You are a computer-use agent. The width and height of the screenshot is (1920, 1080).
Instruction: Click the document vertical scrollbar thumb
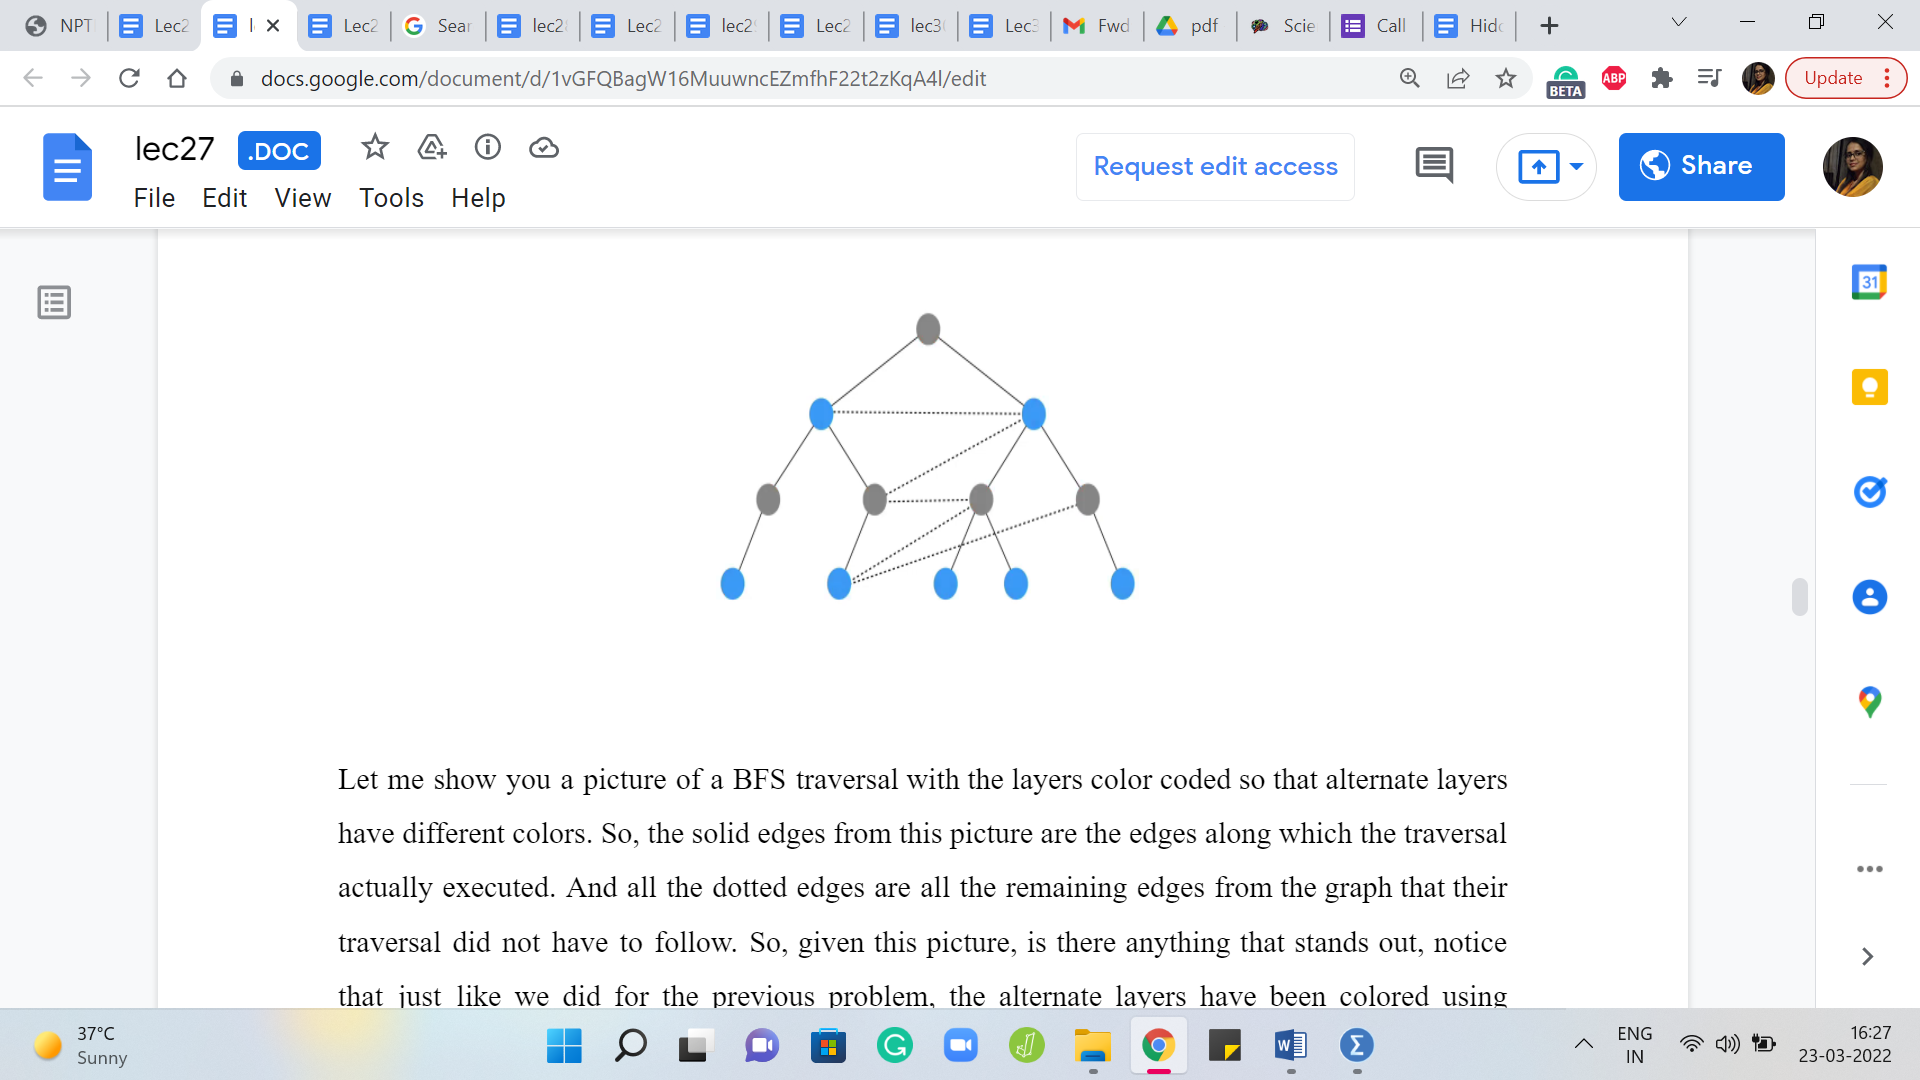click(1799, 597)
